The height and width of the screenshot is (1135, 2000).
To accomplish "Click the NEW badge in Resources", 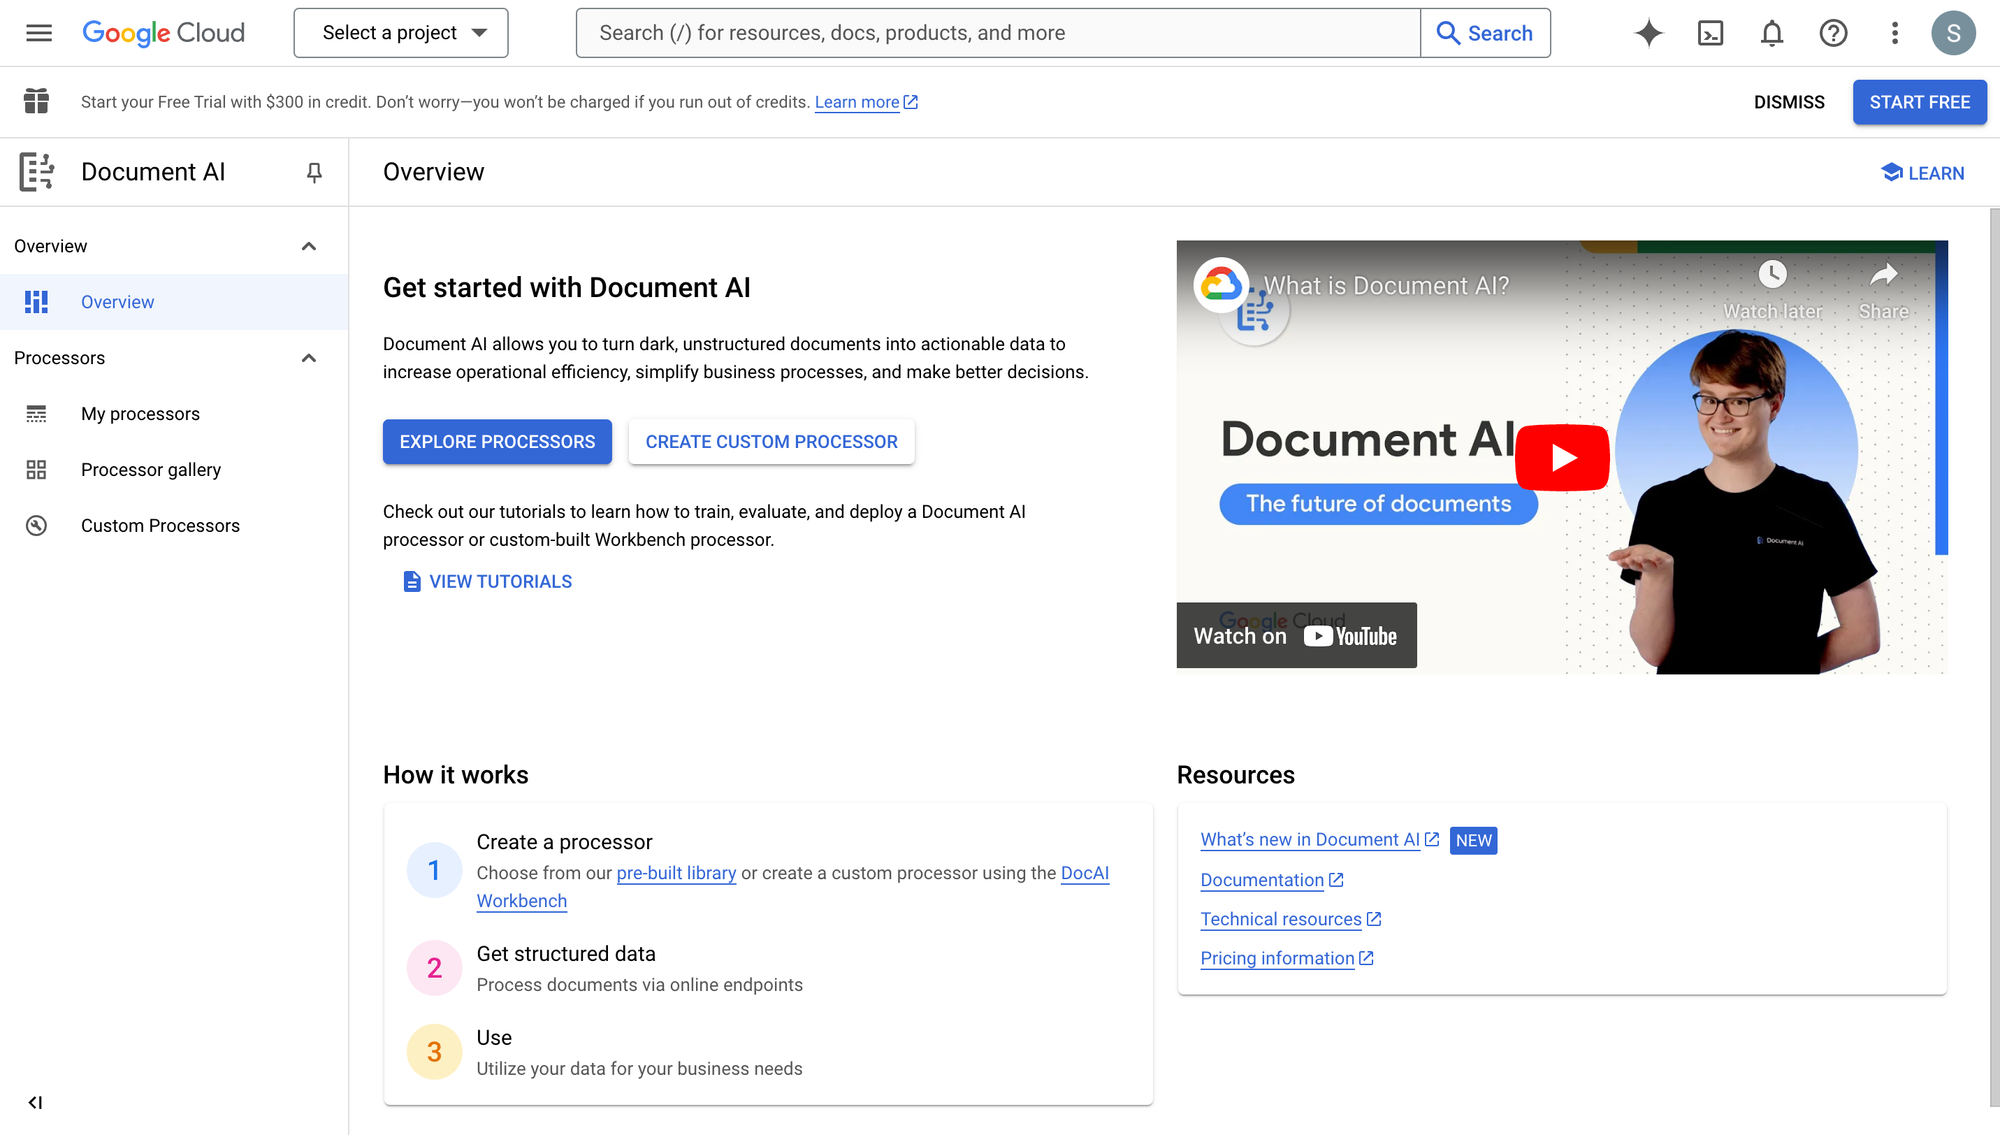I will click(x=1473, y=840).
